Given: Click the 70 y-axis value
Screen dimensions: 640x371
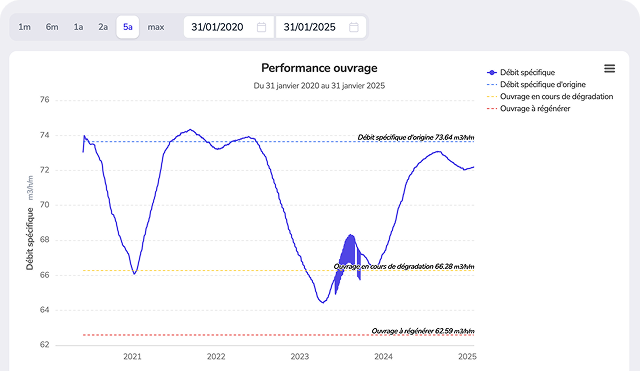Looking at the screenshot, I should (44, 205).
